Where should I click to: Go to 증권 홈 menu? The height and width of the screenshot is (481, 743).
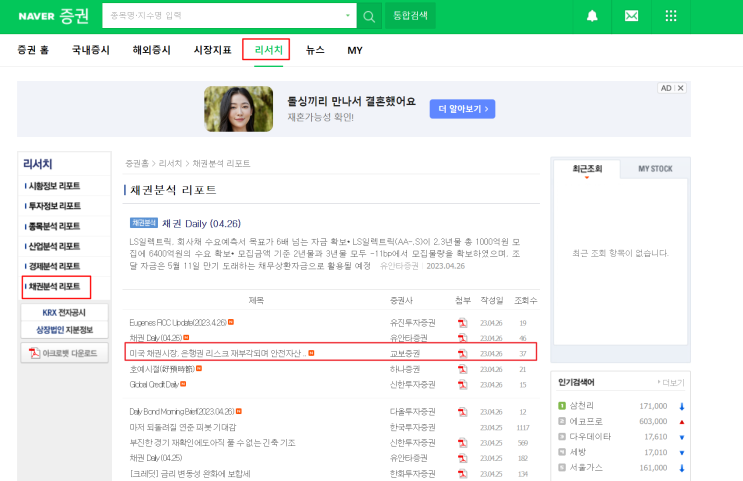click(x=33, y=50)
